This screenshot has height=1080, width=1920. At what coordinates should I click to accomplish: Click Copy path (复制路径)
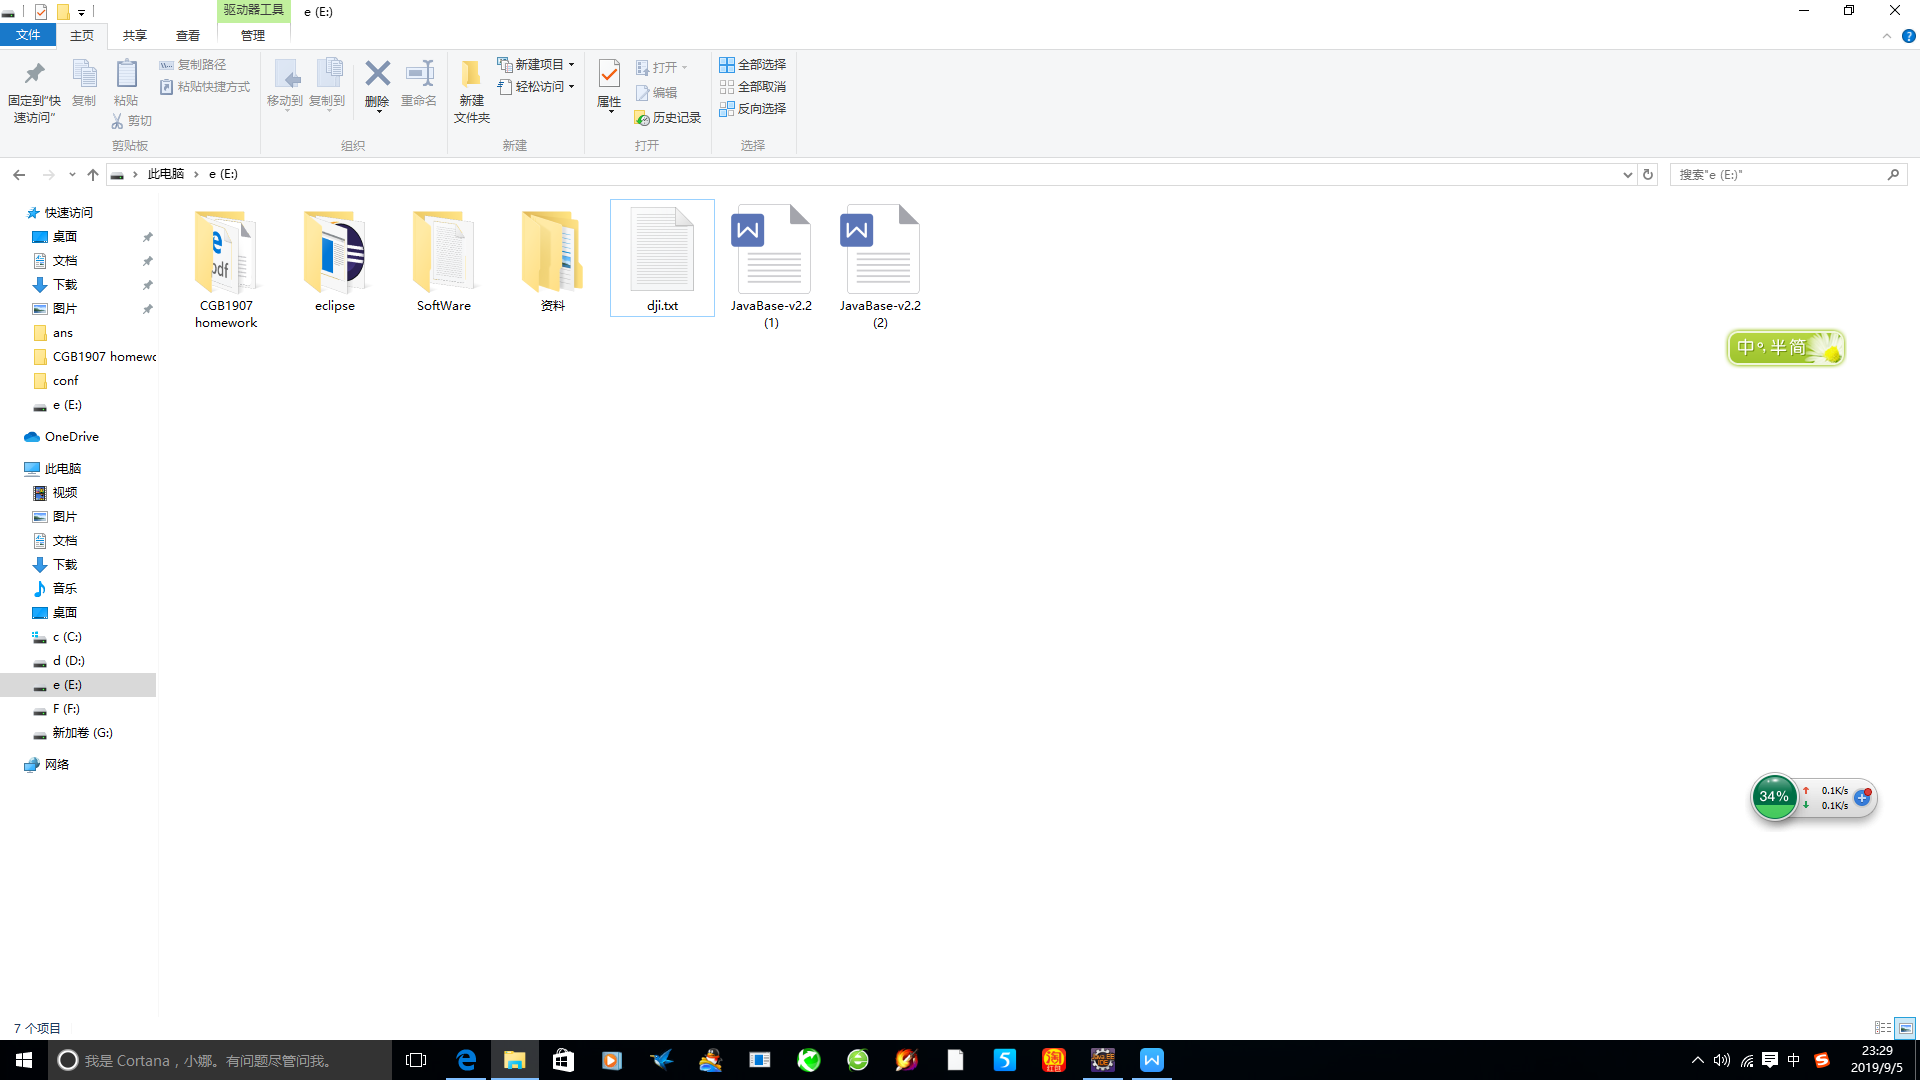coord(193,65)
